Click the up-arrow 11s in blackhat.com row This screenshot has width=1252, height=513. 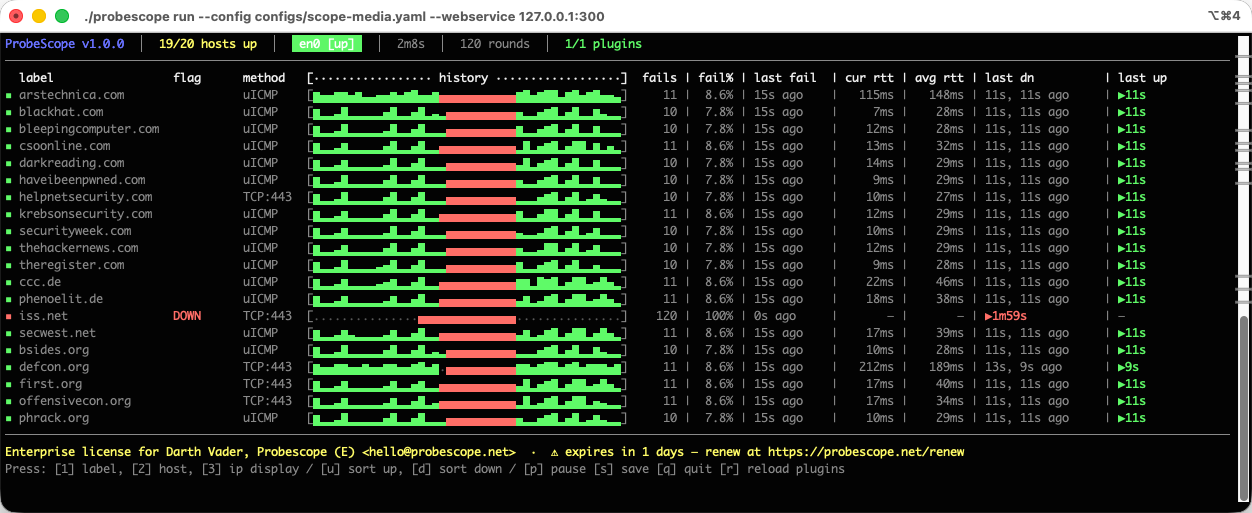click(1132, 112)
